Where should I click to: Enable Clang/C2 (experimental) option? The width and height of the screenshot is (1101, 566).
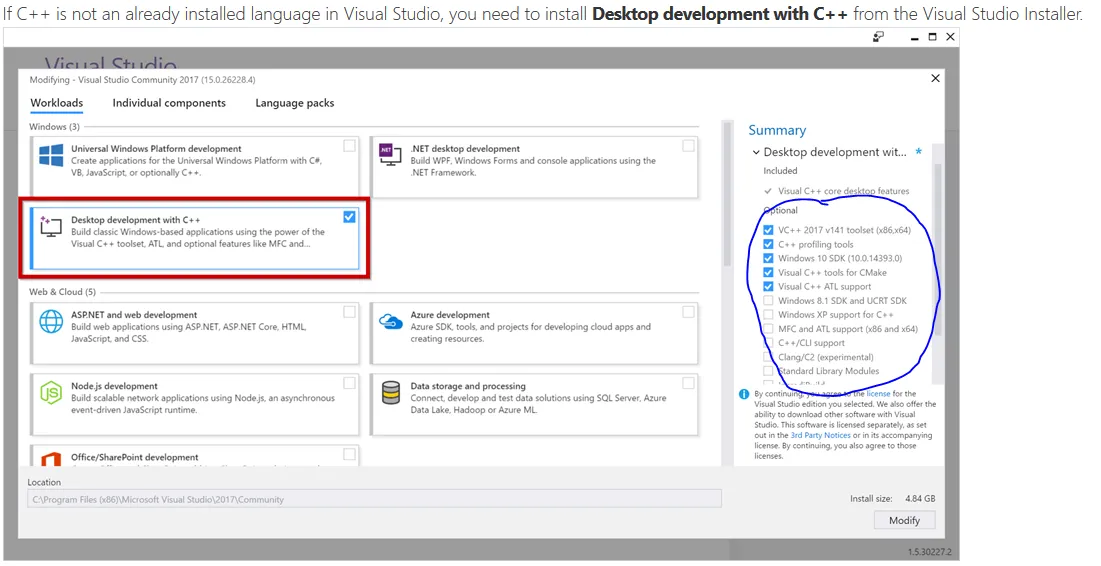click(x=768, y=357)
